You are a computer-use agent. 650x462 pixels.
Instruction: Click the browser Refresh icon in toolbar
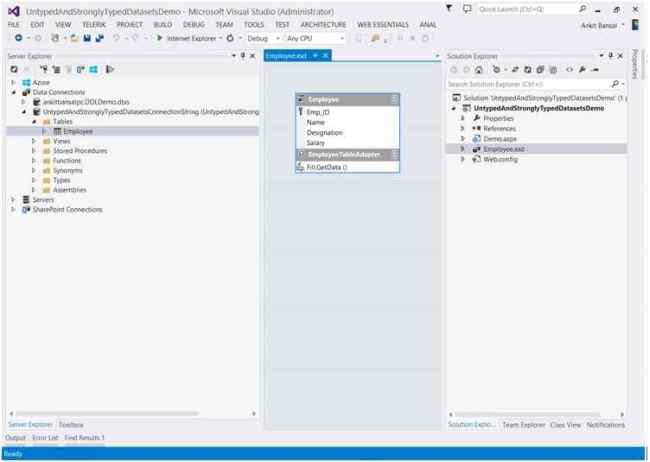(x=230, y=38)
